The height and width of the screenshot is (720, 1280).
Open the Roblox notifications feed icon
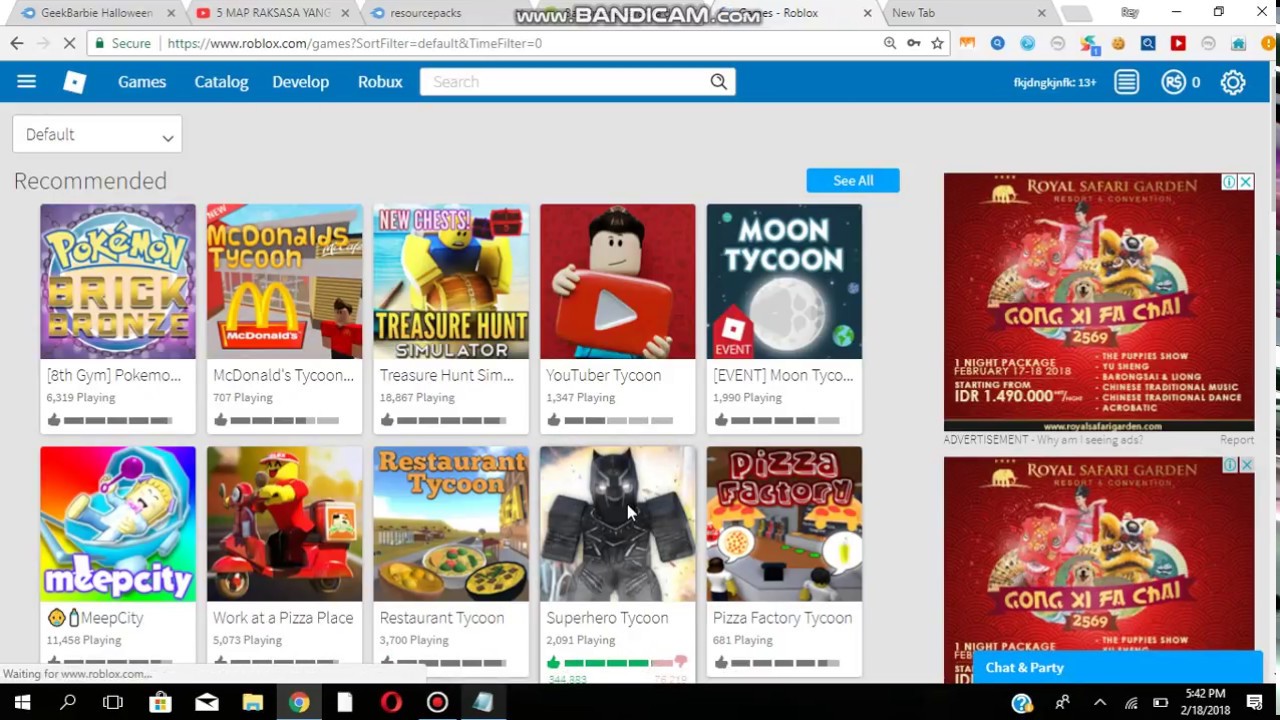[x=1127, y=82]
